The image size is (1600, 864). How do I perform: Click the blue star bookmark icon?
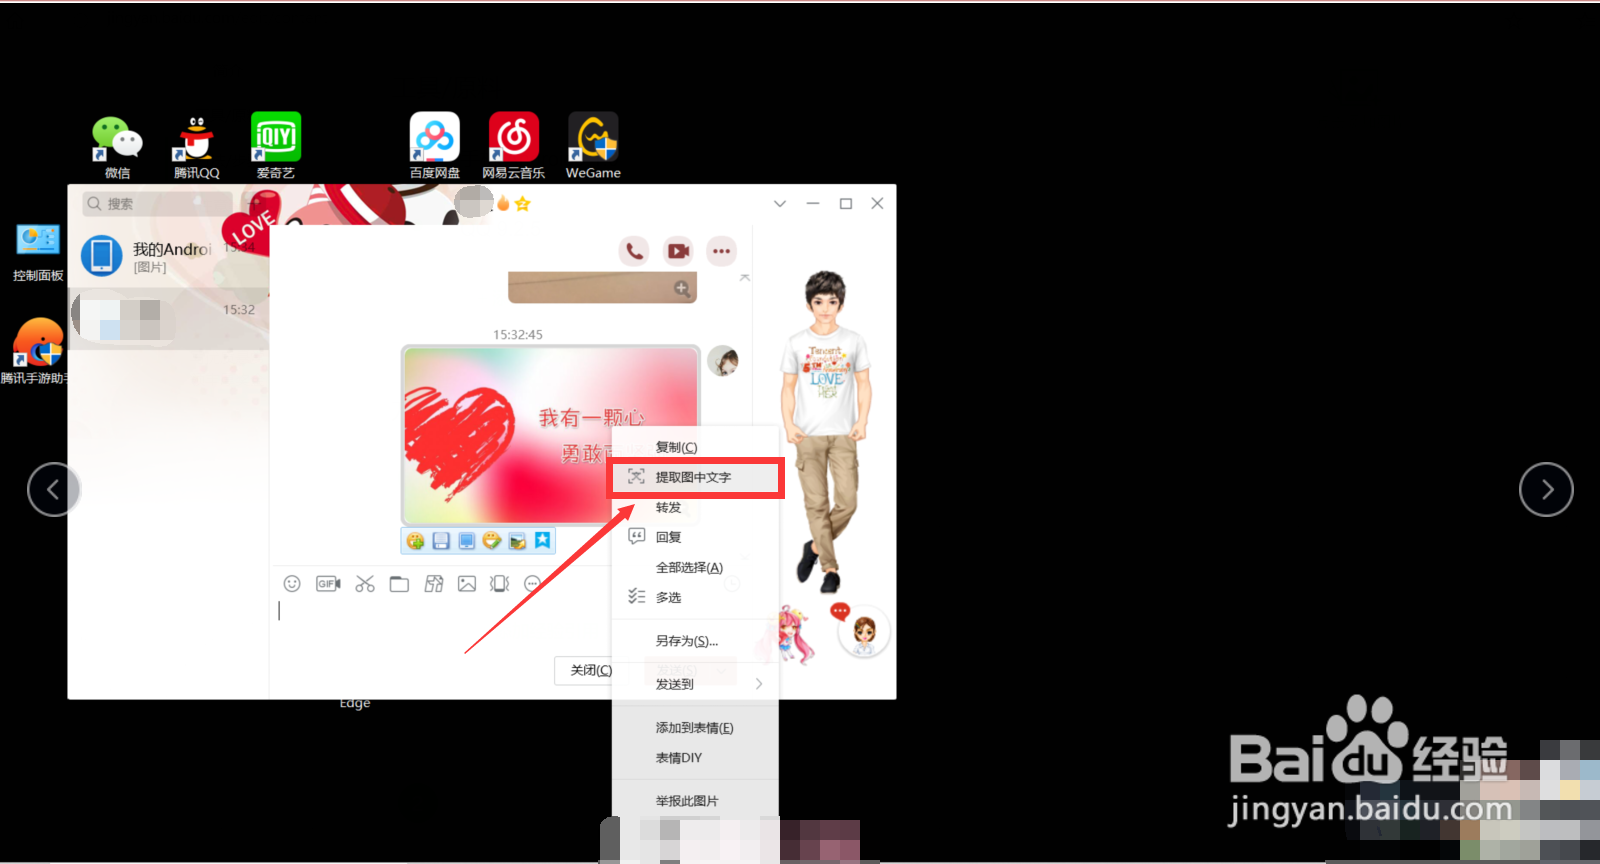coord(542,541)
